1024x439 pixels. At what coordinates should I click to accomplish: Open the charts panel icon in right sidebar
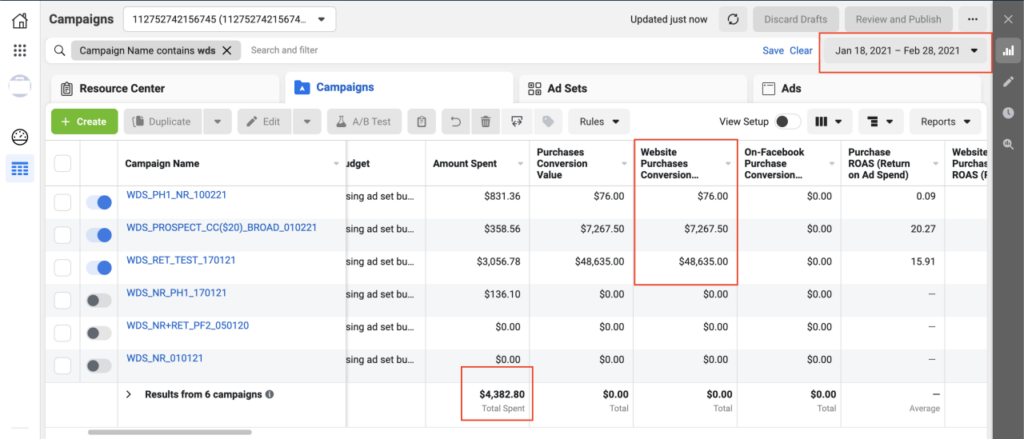(1008, 50)
